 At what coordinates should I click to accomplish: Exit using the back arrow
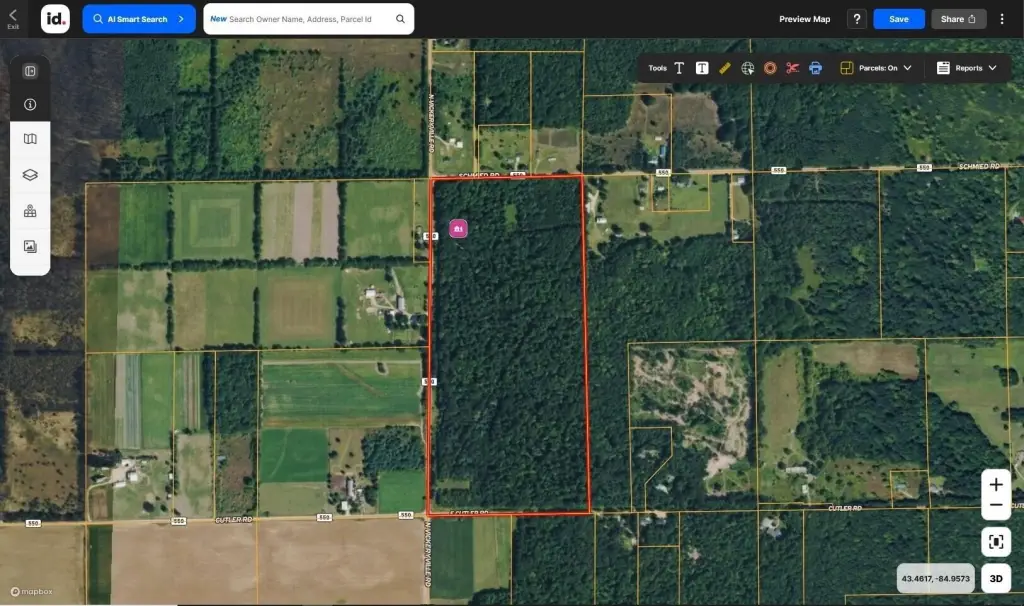(13, 18)
